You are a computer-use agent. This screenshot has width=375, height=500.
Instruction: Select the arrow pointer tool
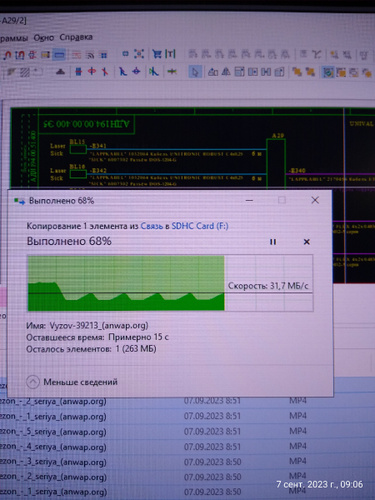(195, 72)
